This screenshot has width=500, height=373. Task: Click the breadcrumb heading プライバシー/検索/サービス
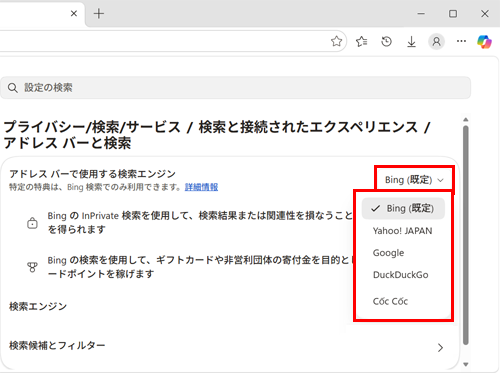[92, 127]
